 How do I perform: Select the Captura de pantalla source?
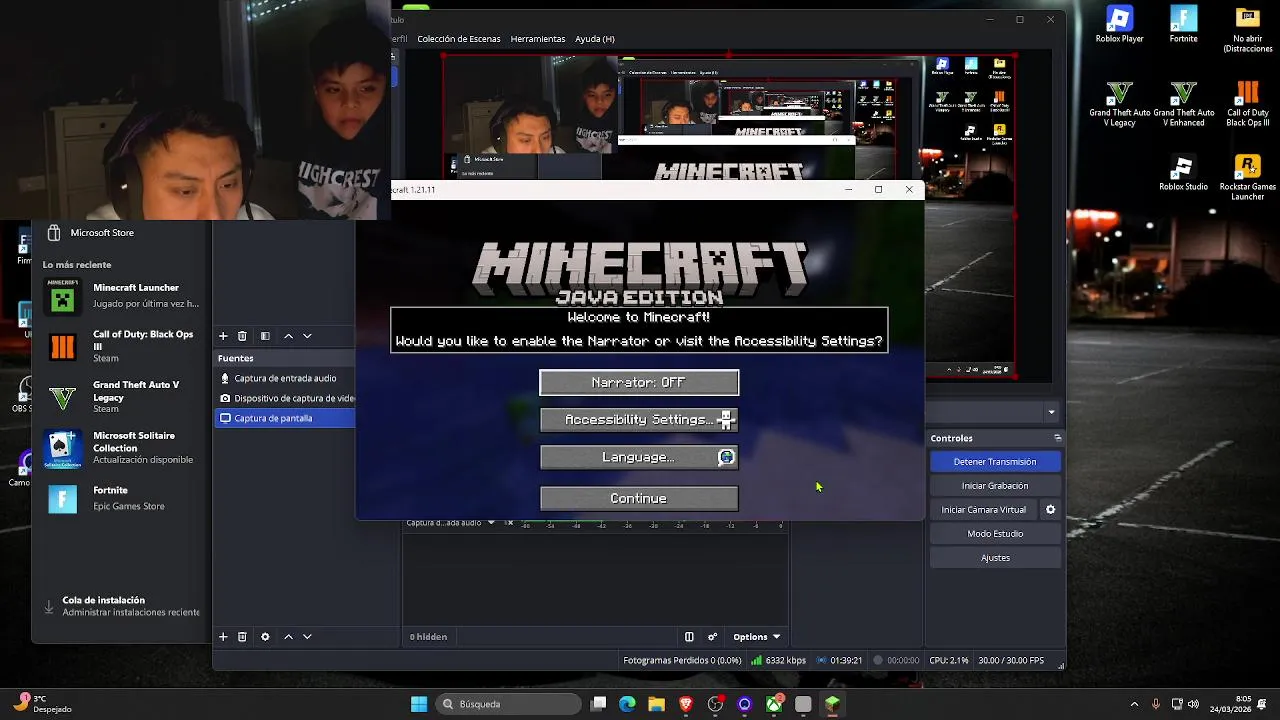click(286, 418)
